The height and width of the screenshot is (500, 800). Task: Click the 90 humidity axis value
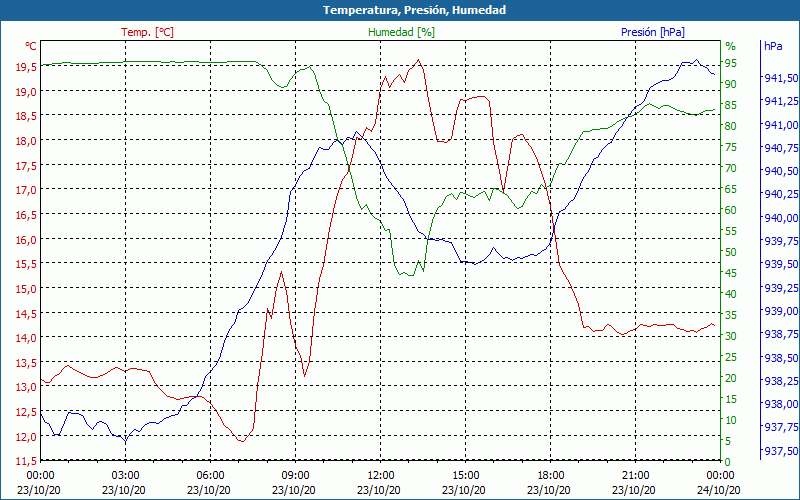click(x=731, y=84)
